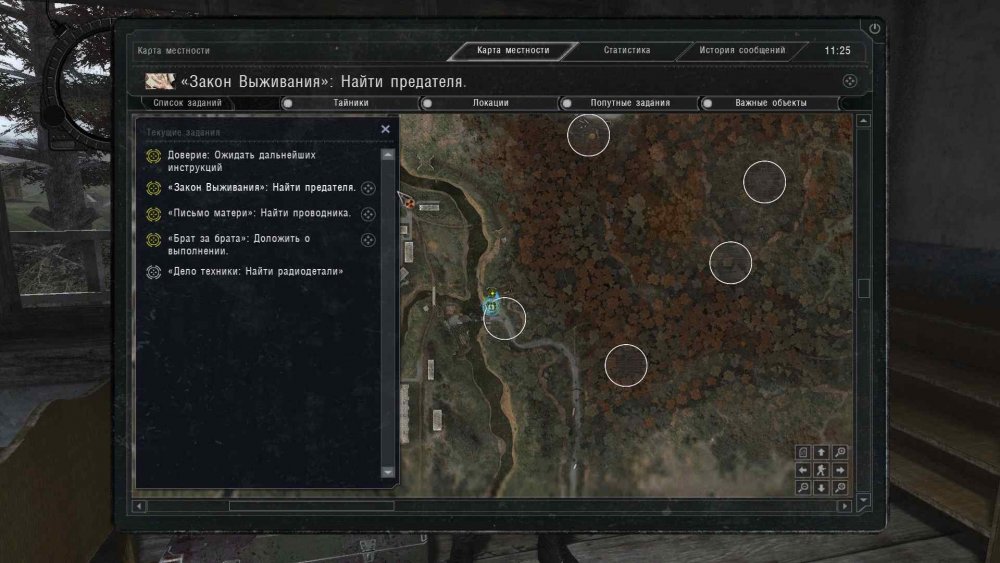This screenshot has height=563, width=1000.
Task: Click quest icon beside Доверие task
Action: pos(153,156)
